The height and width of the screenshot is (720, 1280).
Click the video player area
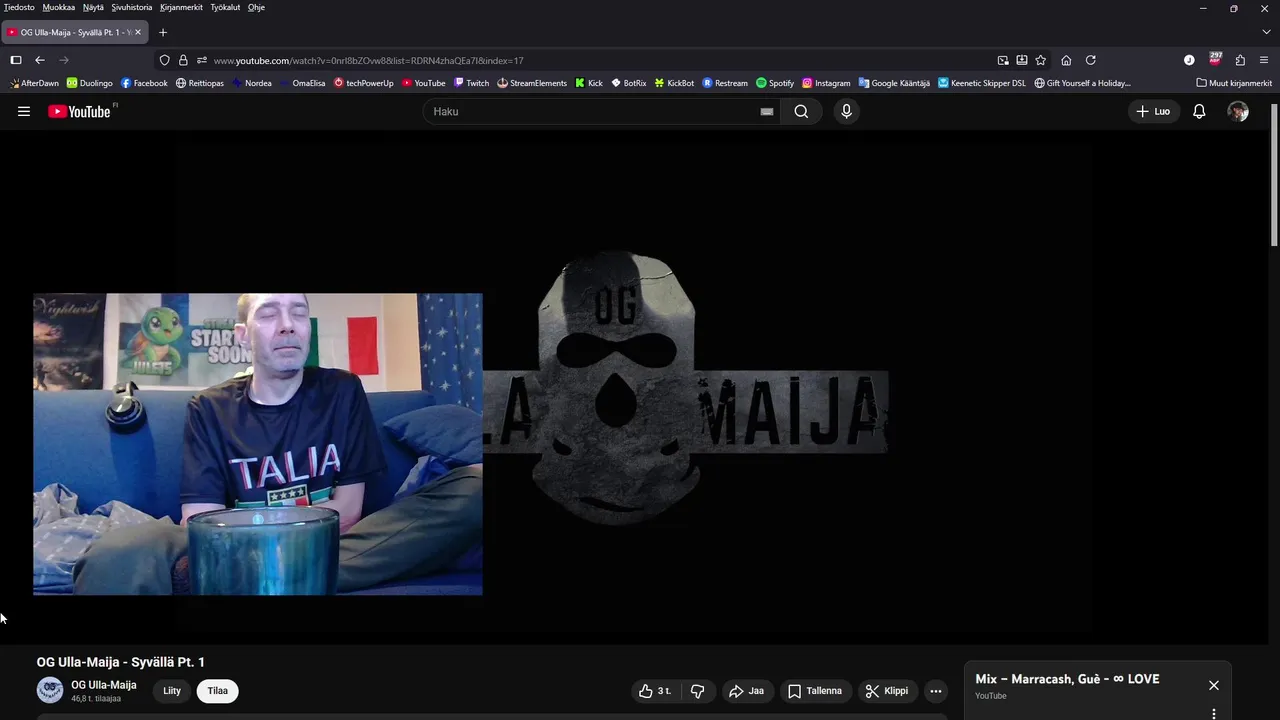636,388
